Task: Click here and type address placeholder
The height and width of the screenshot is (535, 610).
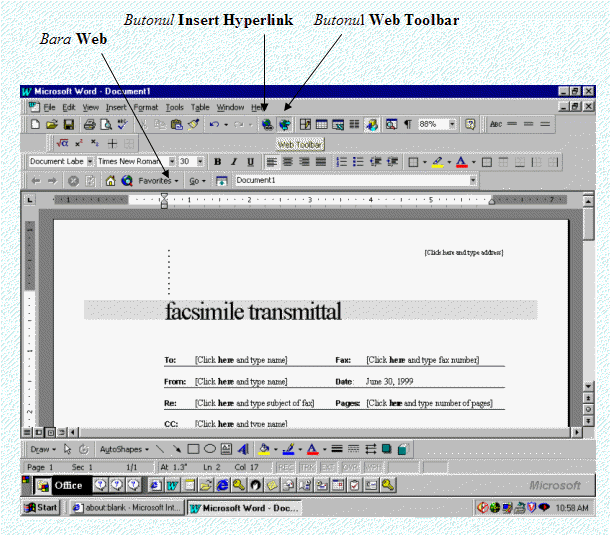Action: point(464,253)
